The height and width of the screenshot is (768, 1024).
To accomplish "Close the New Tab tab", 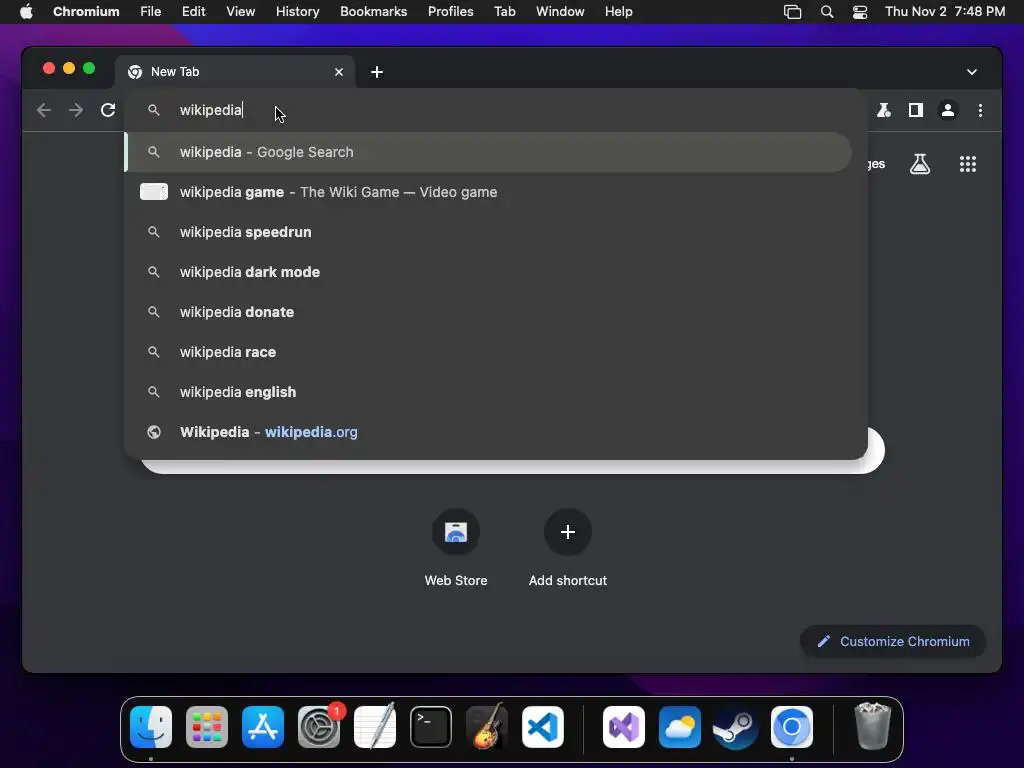I will (338, 72).
